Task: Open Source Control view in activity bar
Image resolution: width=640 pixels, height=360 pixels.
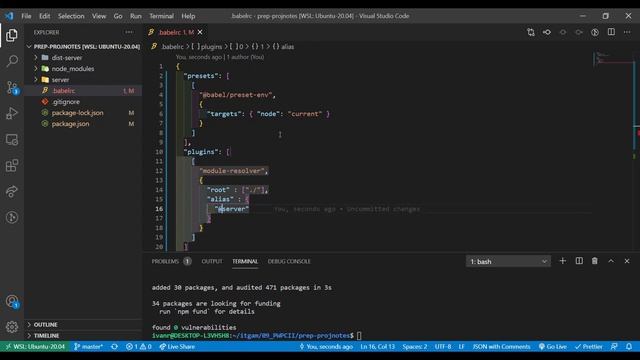Action: (12, 87)
